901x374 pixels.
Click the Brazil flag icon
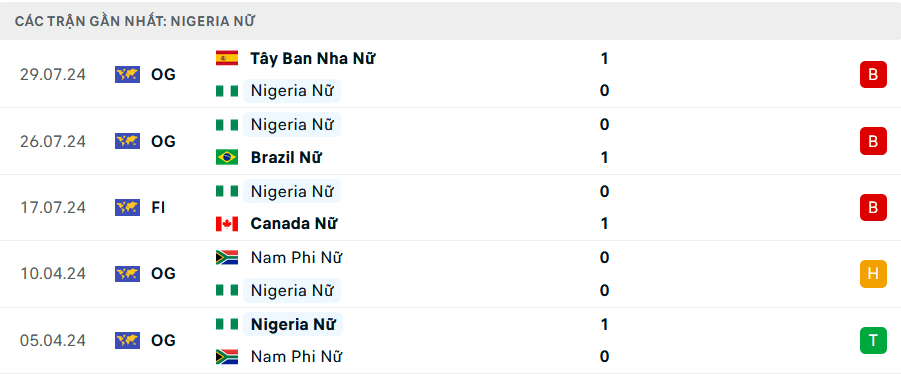pyautogui.click(x=227, y=157)
